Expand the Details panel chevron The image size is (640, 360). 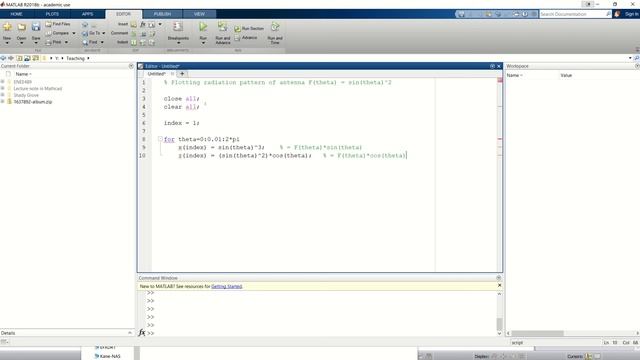point(130,333)
